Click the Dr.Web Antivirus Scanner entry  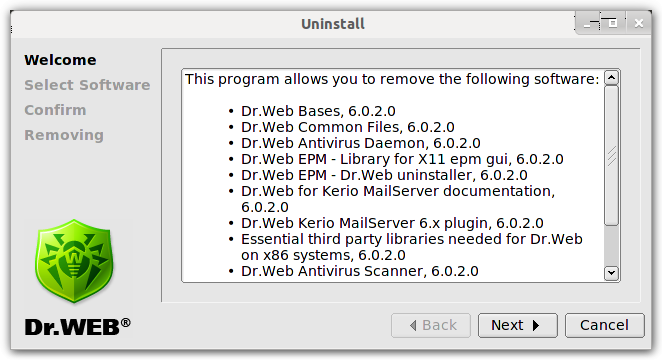click(360, 271)
